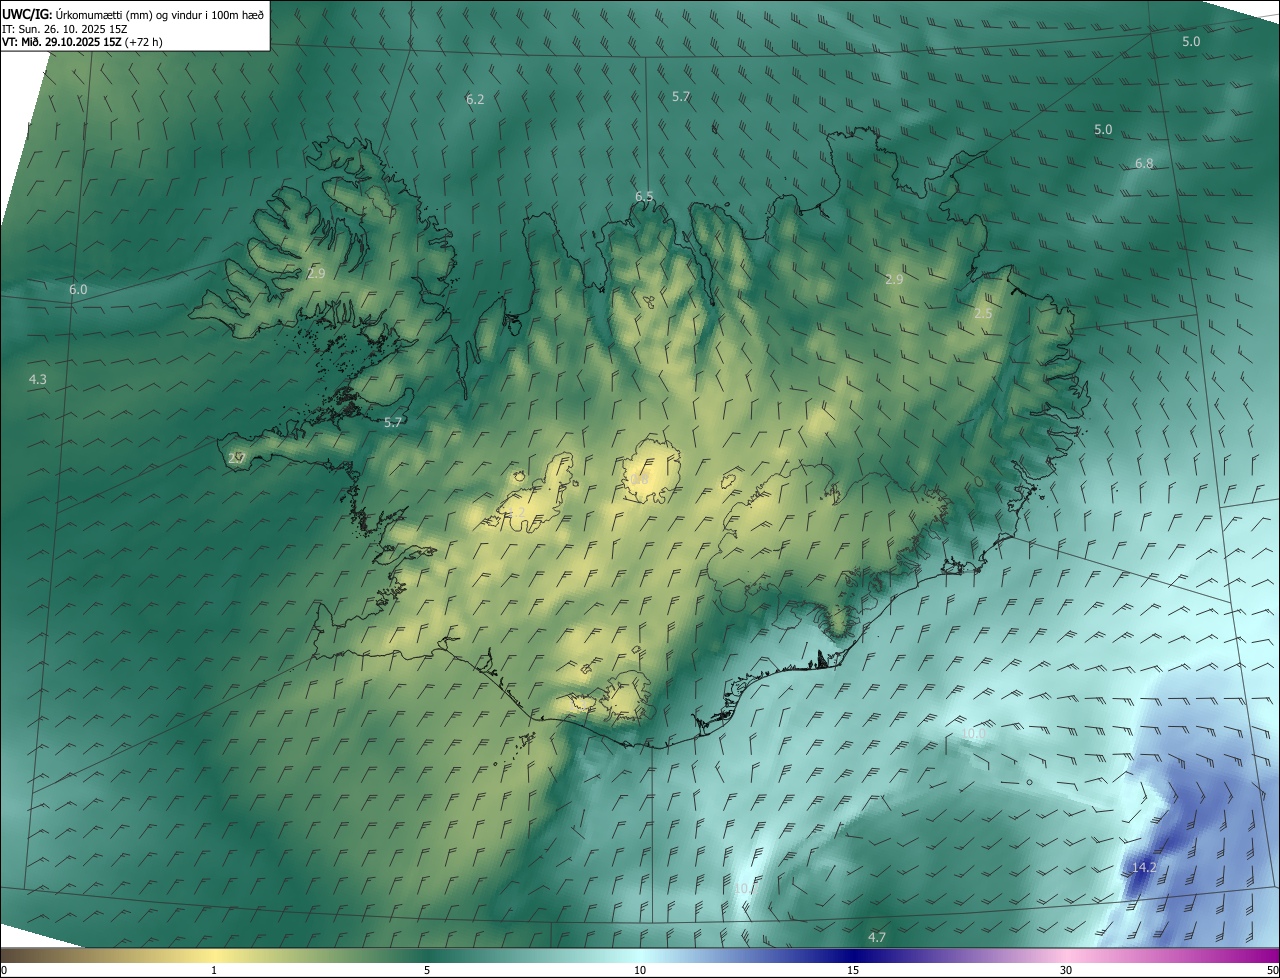Screen dimensions: 1280x978
Task: Click the 50 label on the color scale
Action: [x=1272, y=970]
